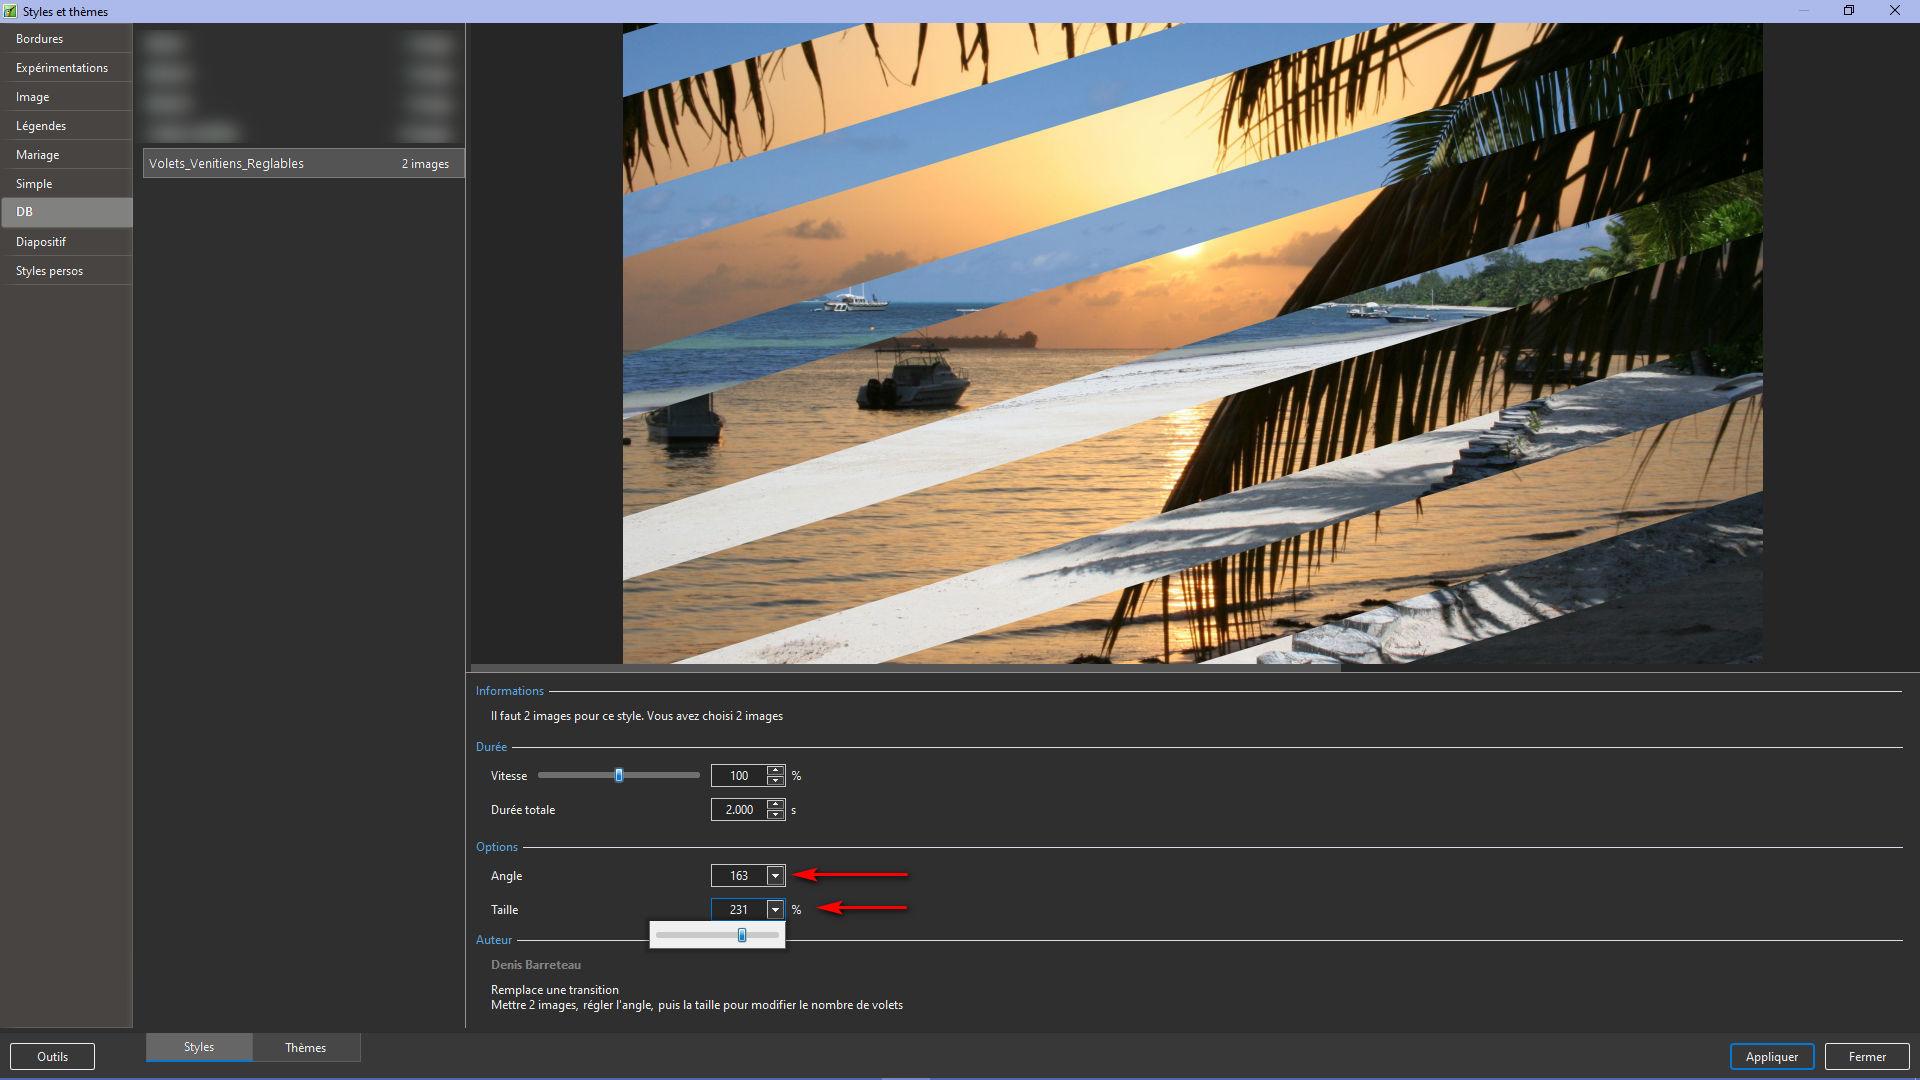
Task: Click the Vitesse slider handle
Action: (x=619, y=775)
